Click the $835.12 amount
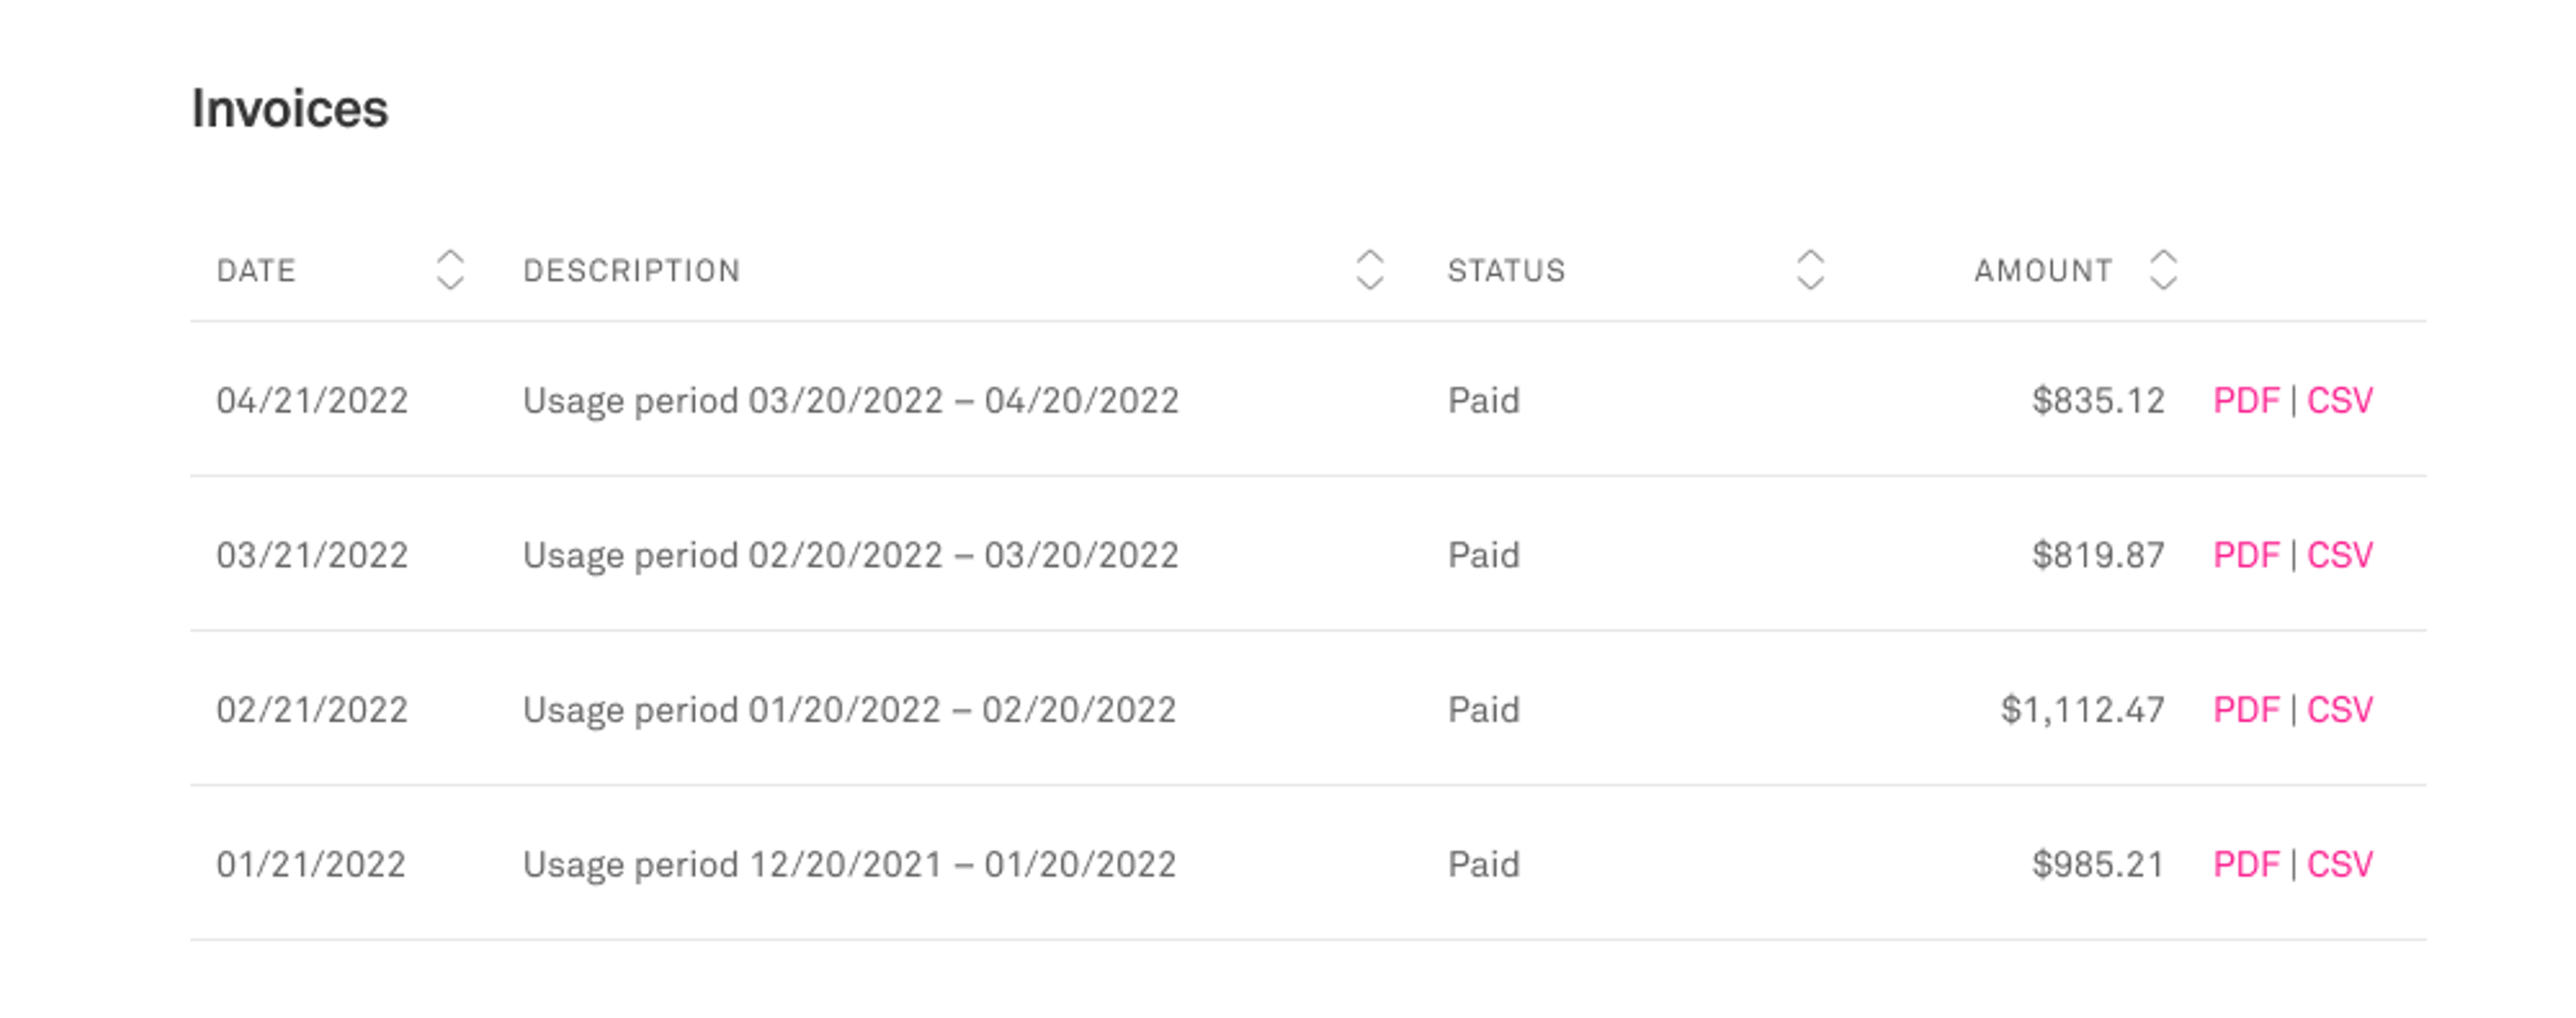 (2098, 400)
